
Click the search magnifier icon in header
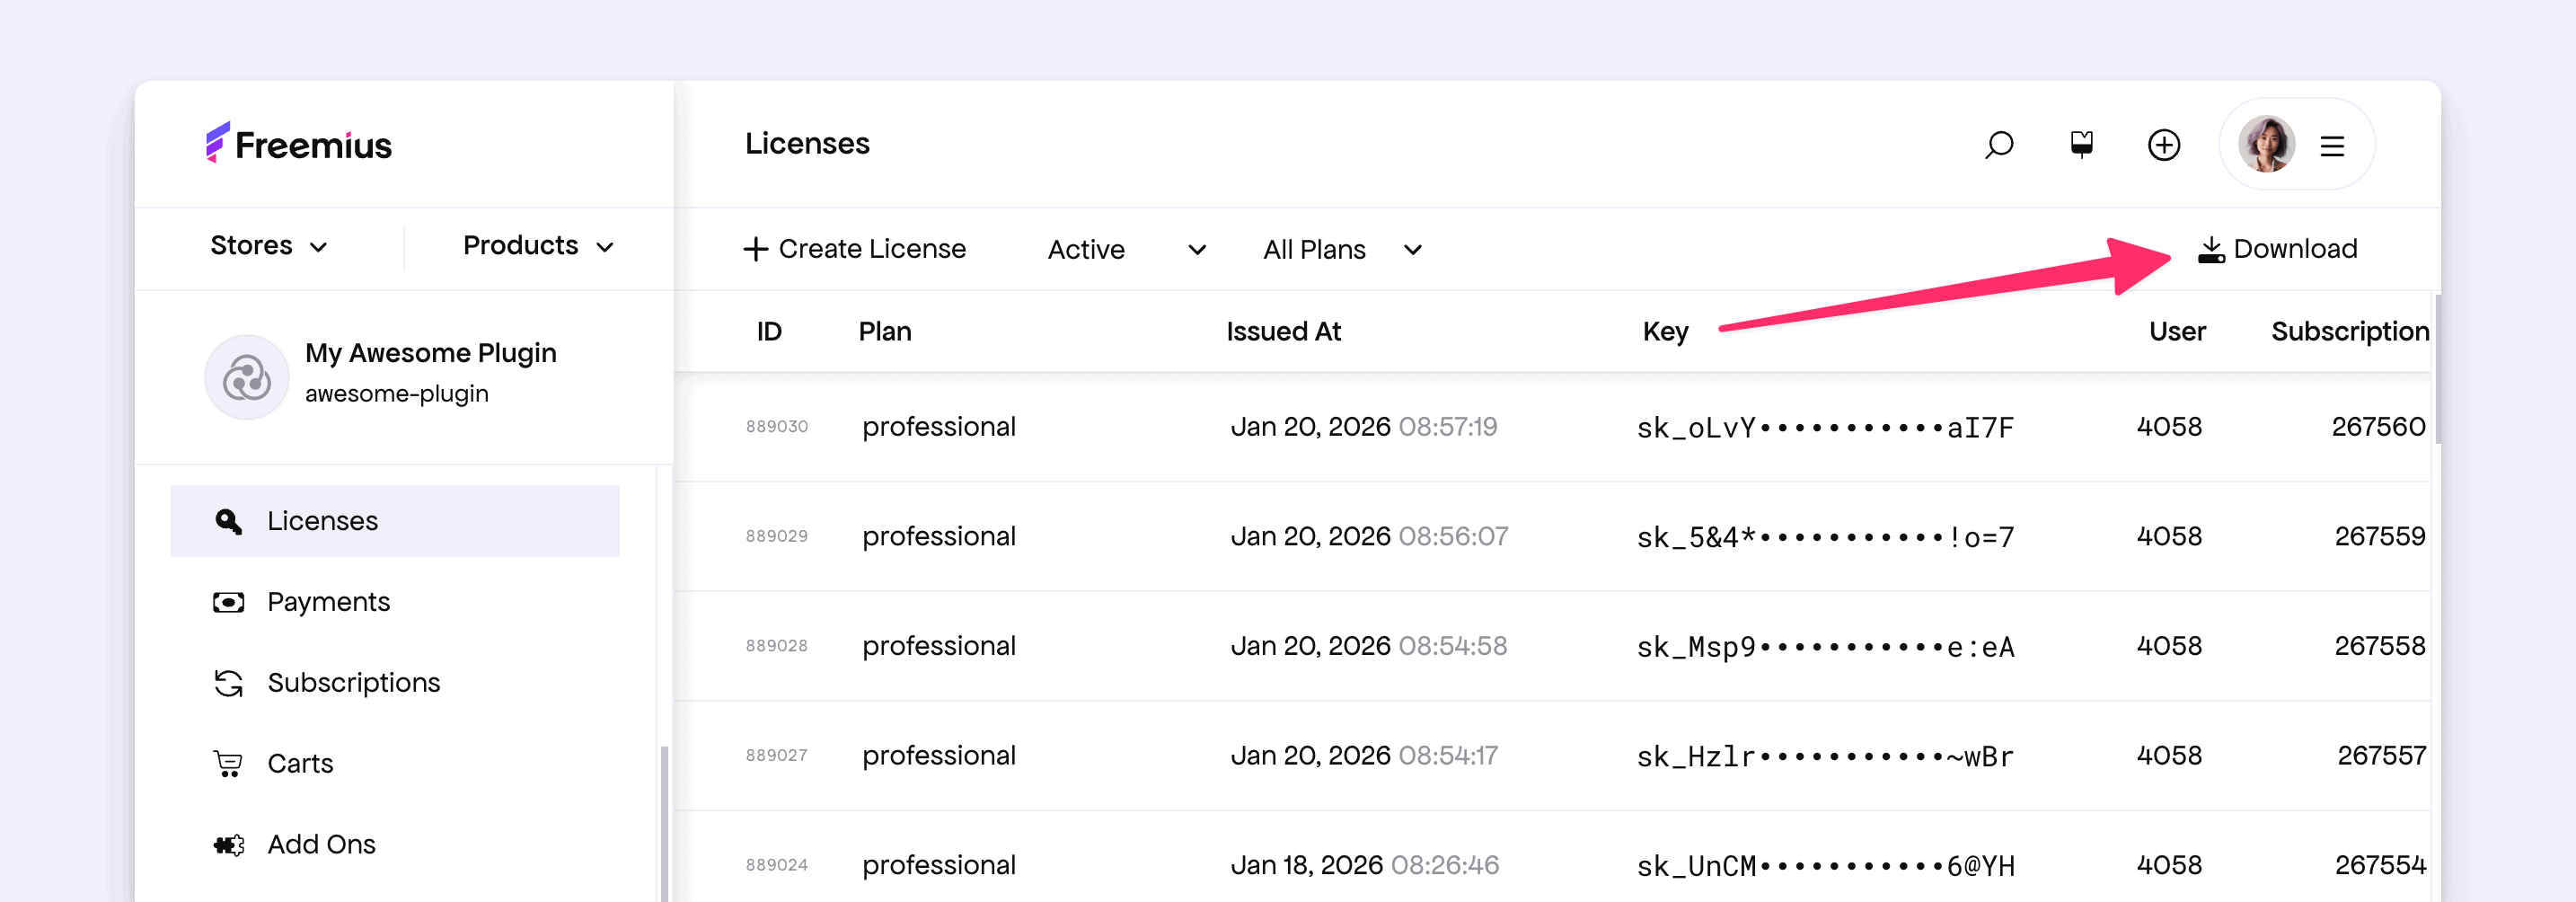pos(1998,145)
